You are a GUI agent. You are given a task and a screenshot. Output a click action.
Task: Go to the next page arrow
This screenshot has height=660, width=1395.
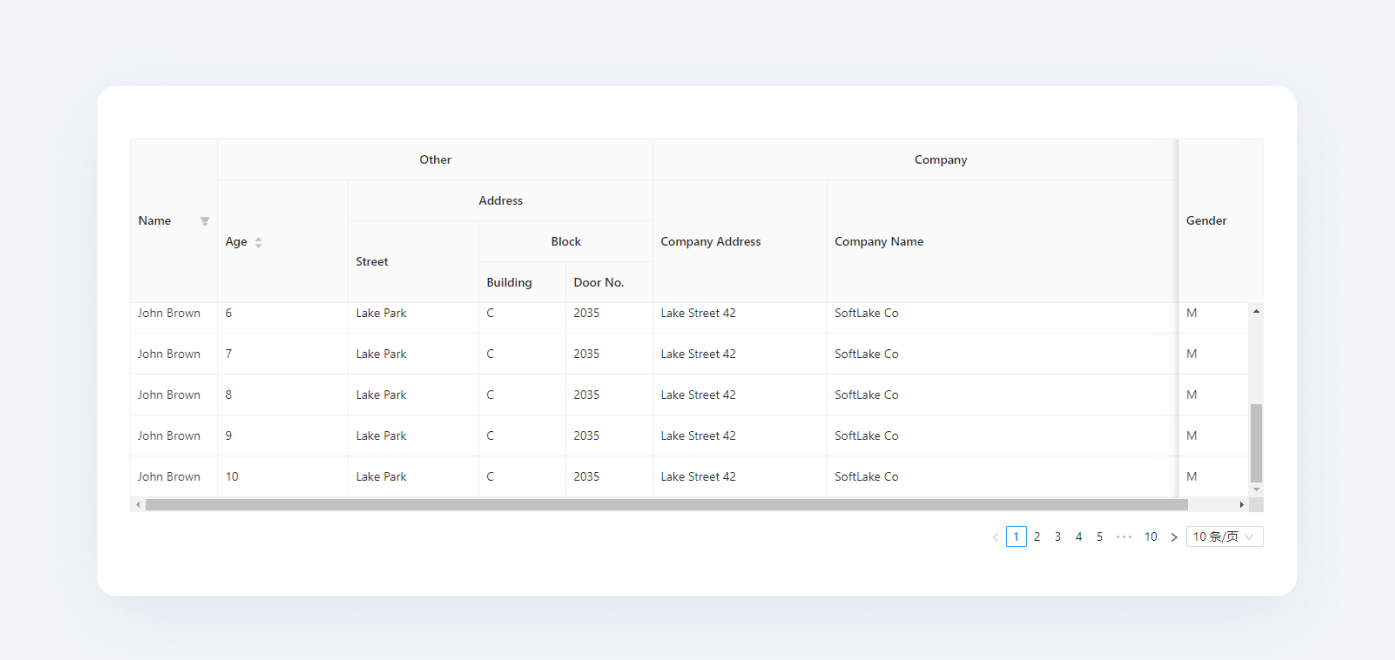pos(1174,538)
